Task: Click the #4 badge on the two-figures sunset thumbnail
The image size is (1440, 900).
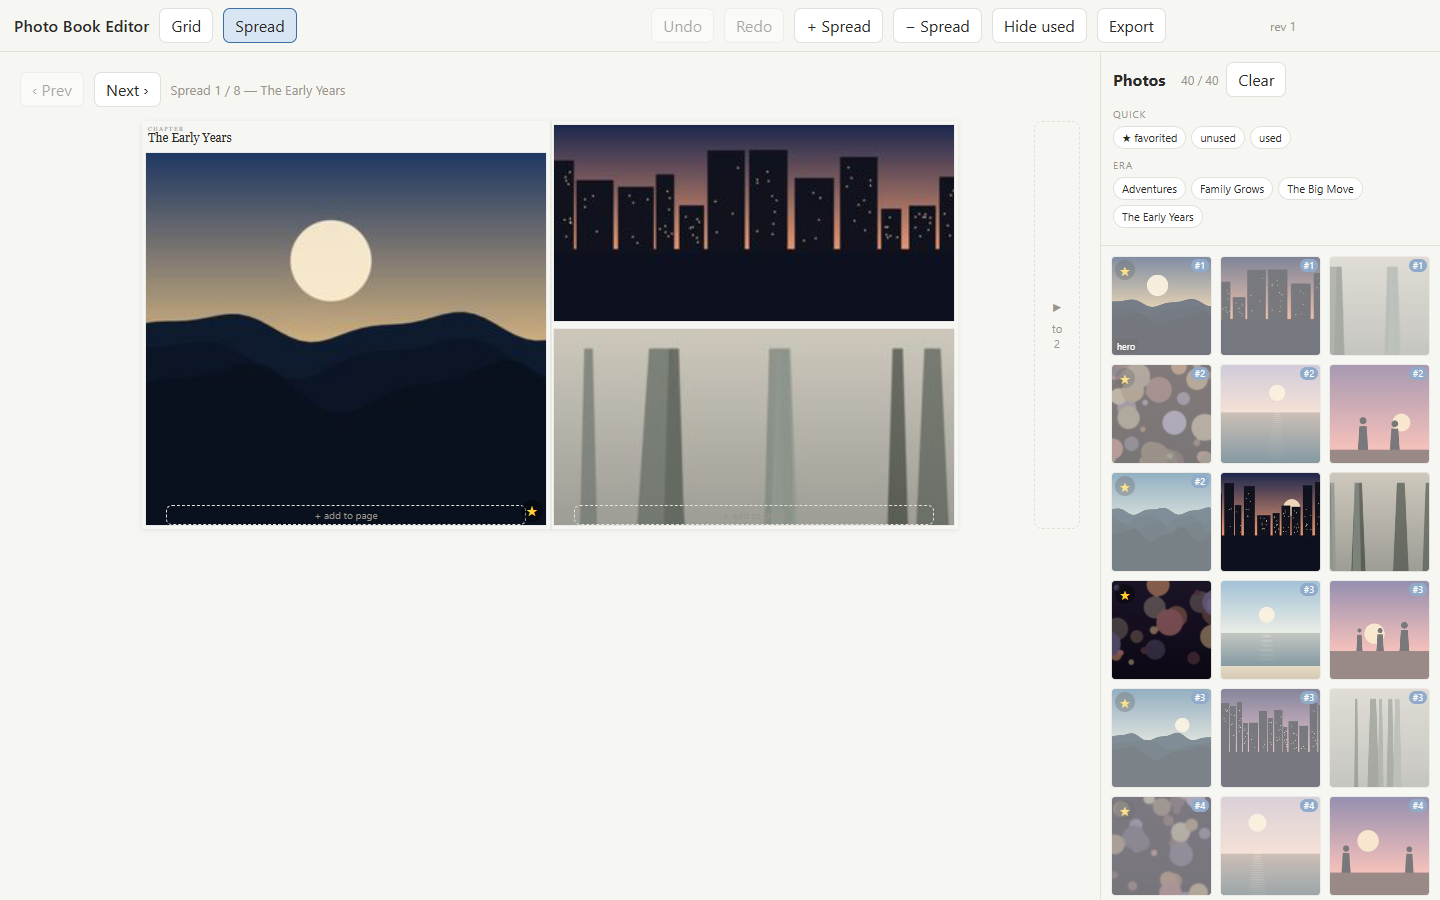Action: pos(1417,805)
